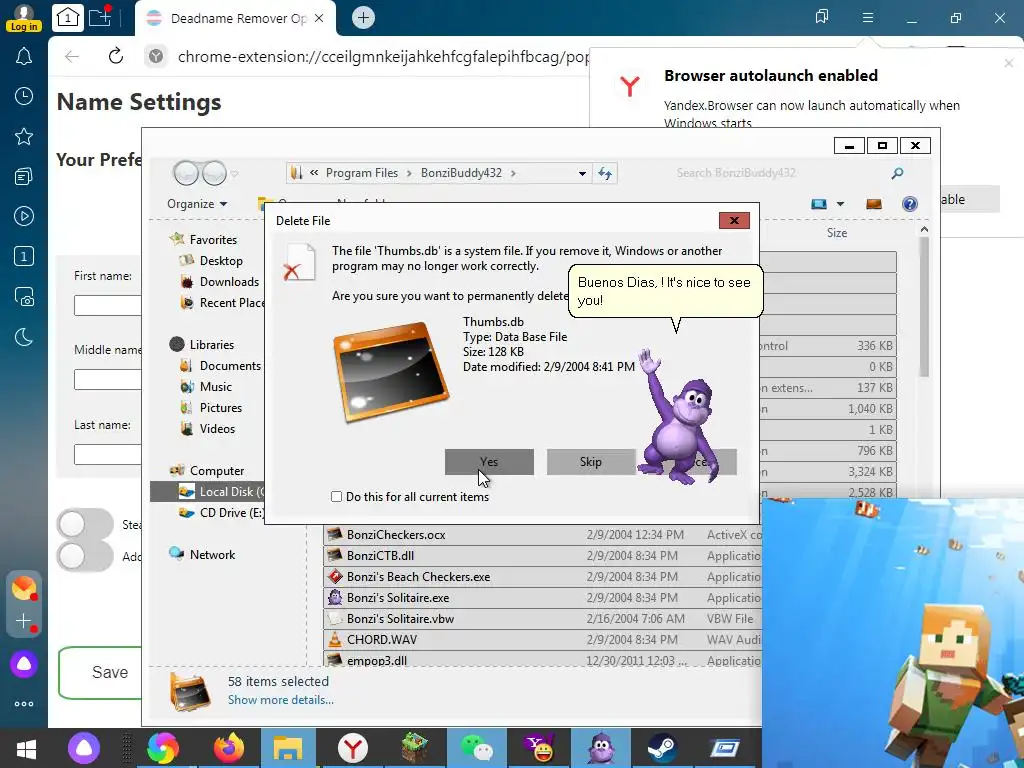
Task: Open notifications bell in Yandex sidebar
Action: point(24,56)
